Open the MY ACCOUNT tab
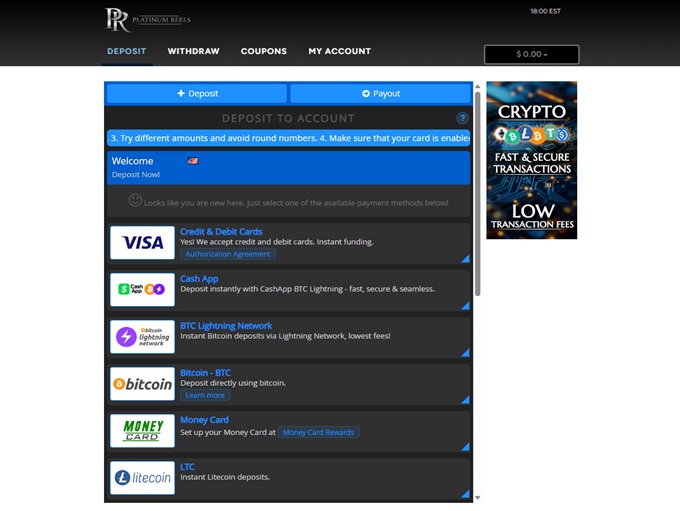This screenshot has height=511, width=680. [340, 51]
